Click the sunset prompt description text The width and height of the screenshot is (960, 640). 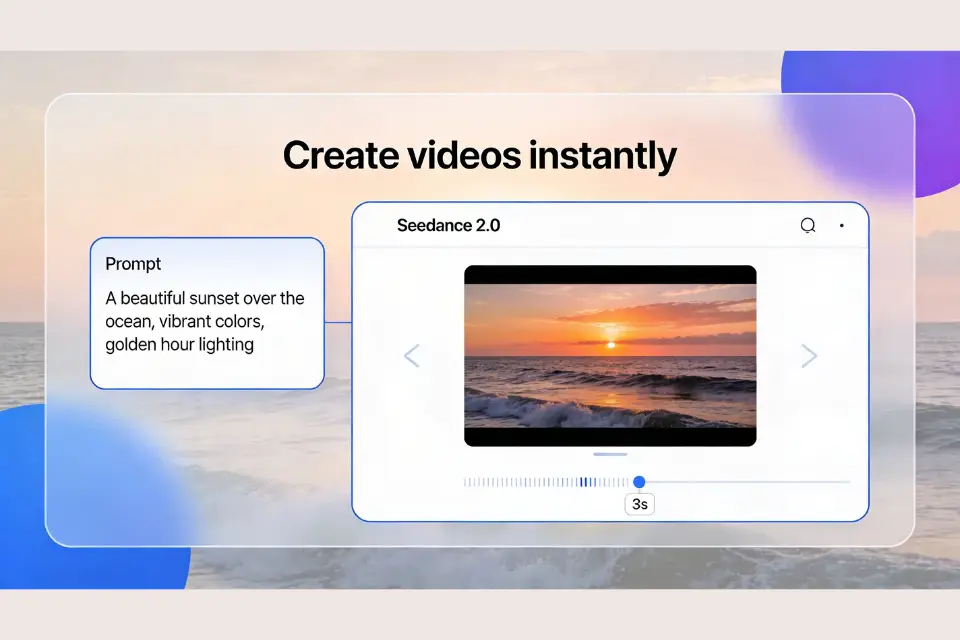pyautogui.click(x=204, y=321)
